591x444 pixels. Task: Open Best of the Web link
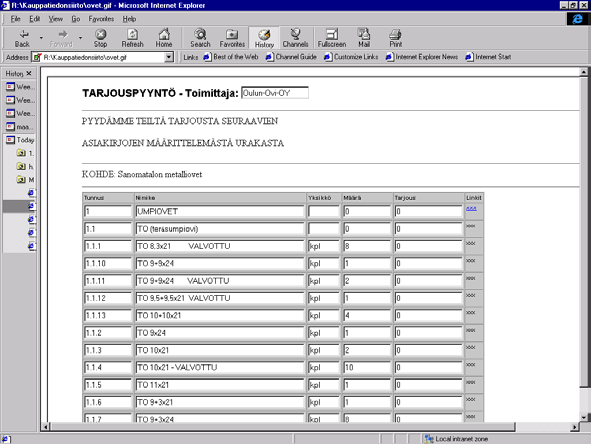231,57
